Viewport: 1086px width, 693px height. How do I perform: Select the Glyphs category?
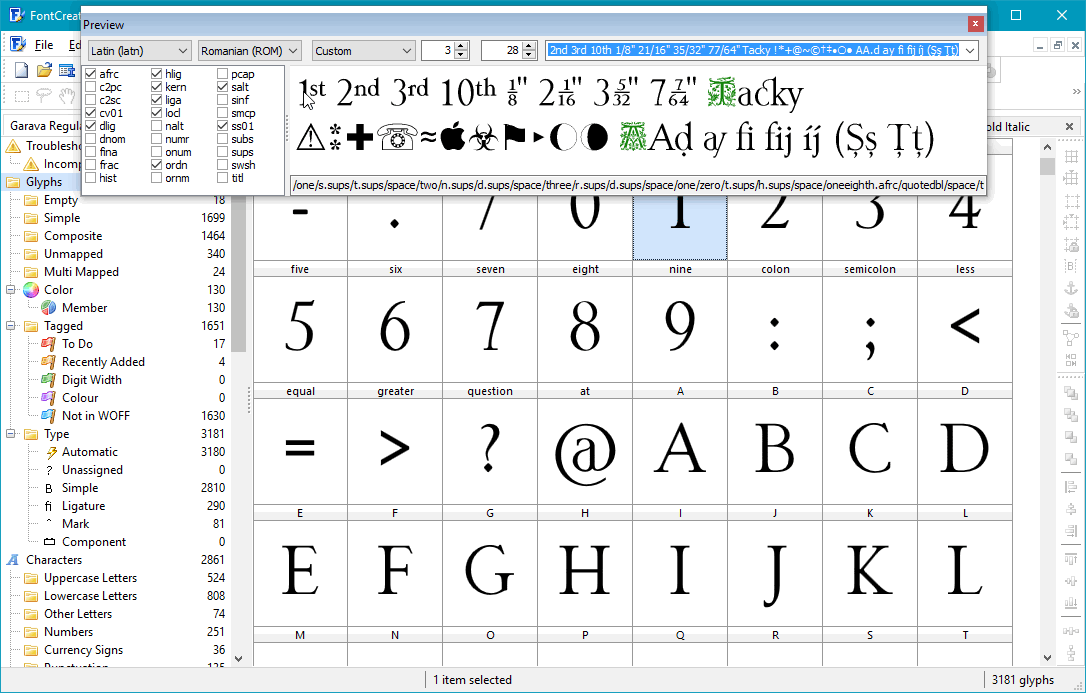click(44, 182)
